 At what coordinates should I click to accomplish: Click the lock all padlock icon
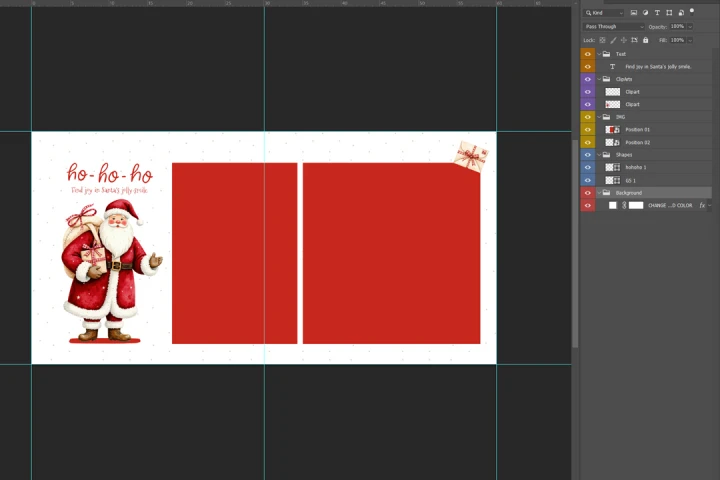coord(646,40)
